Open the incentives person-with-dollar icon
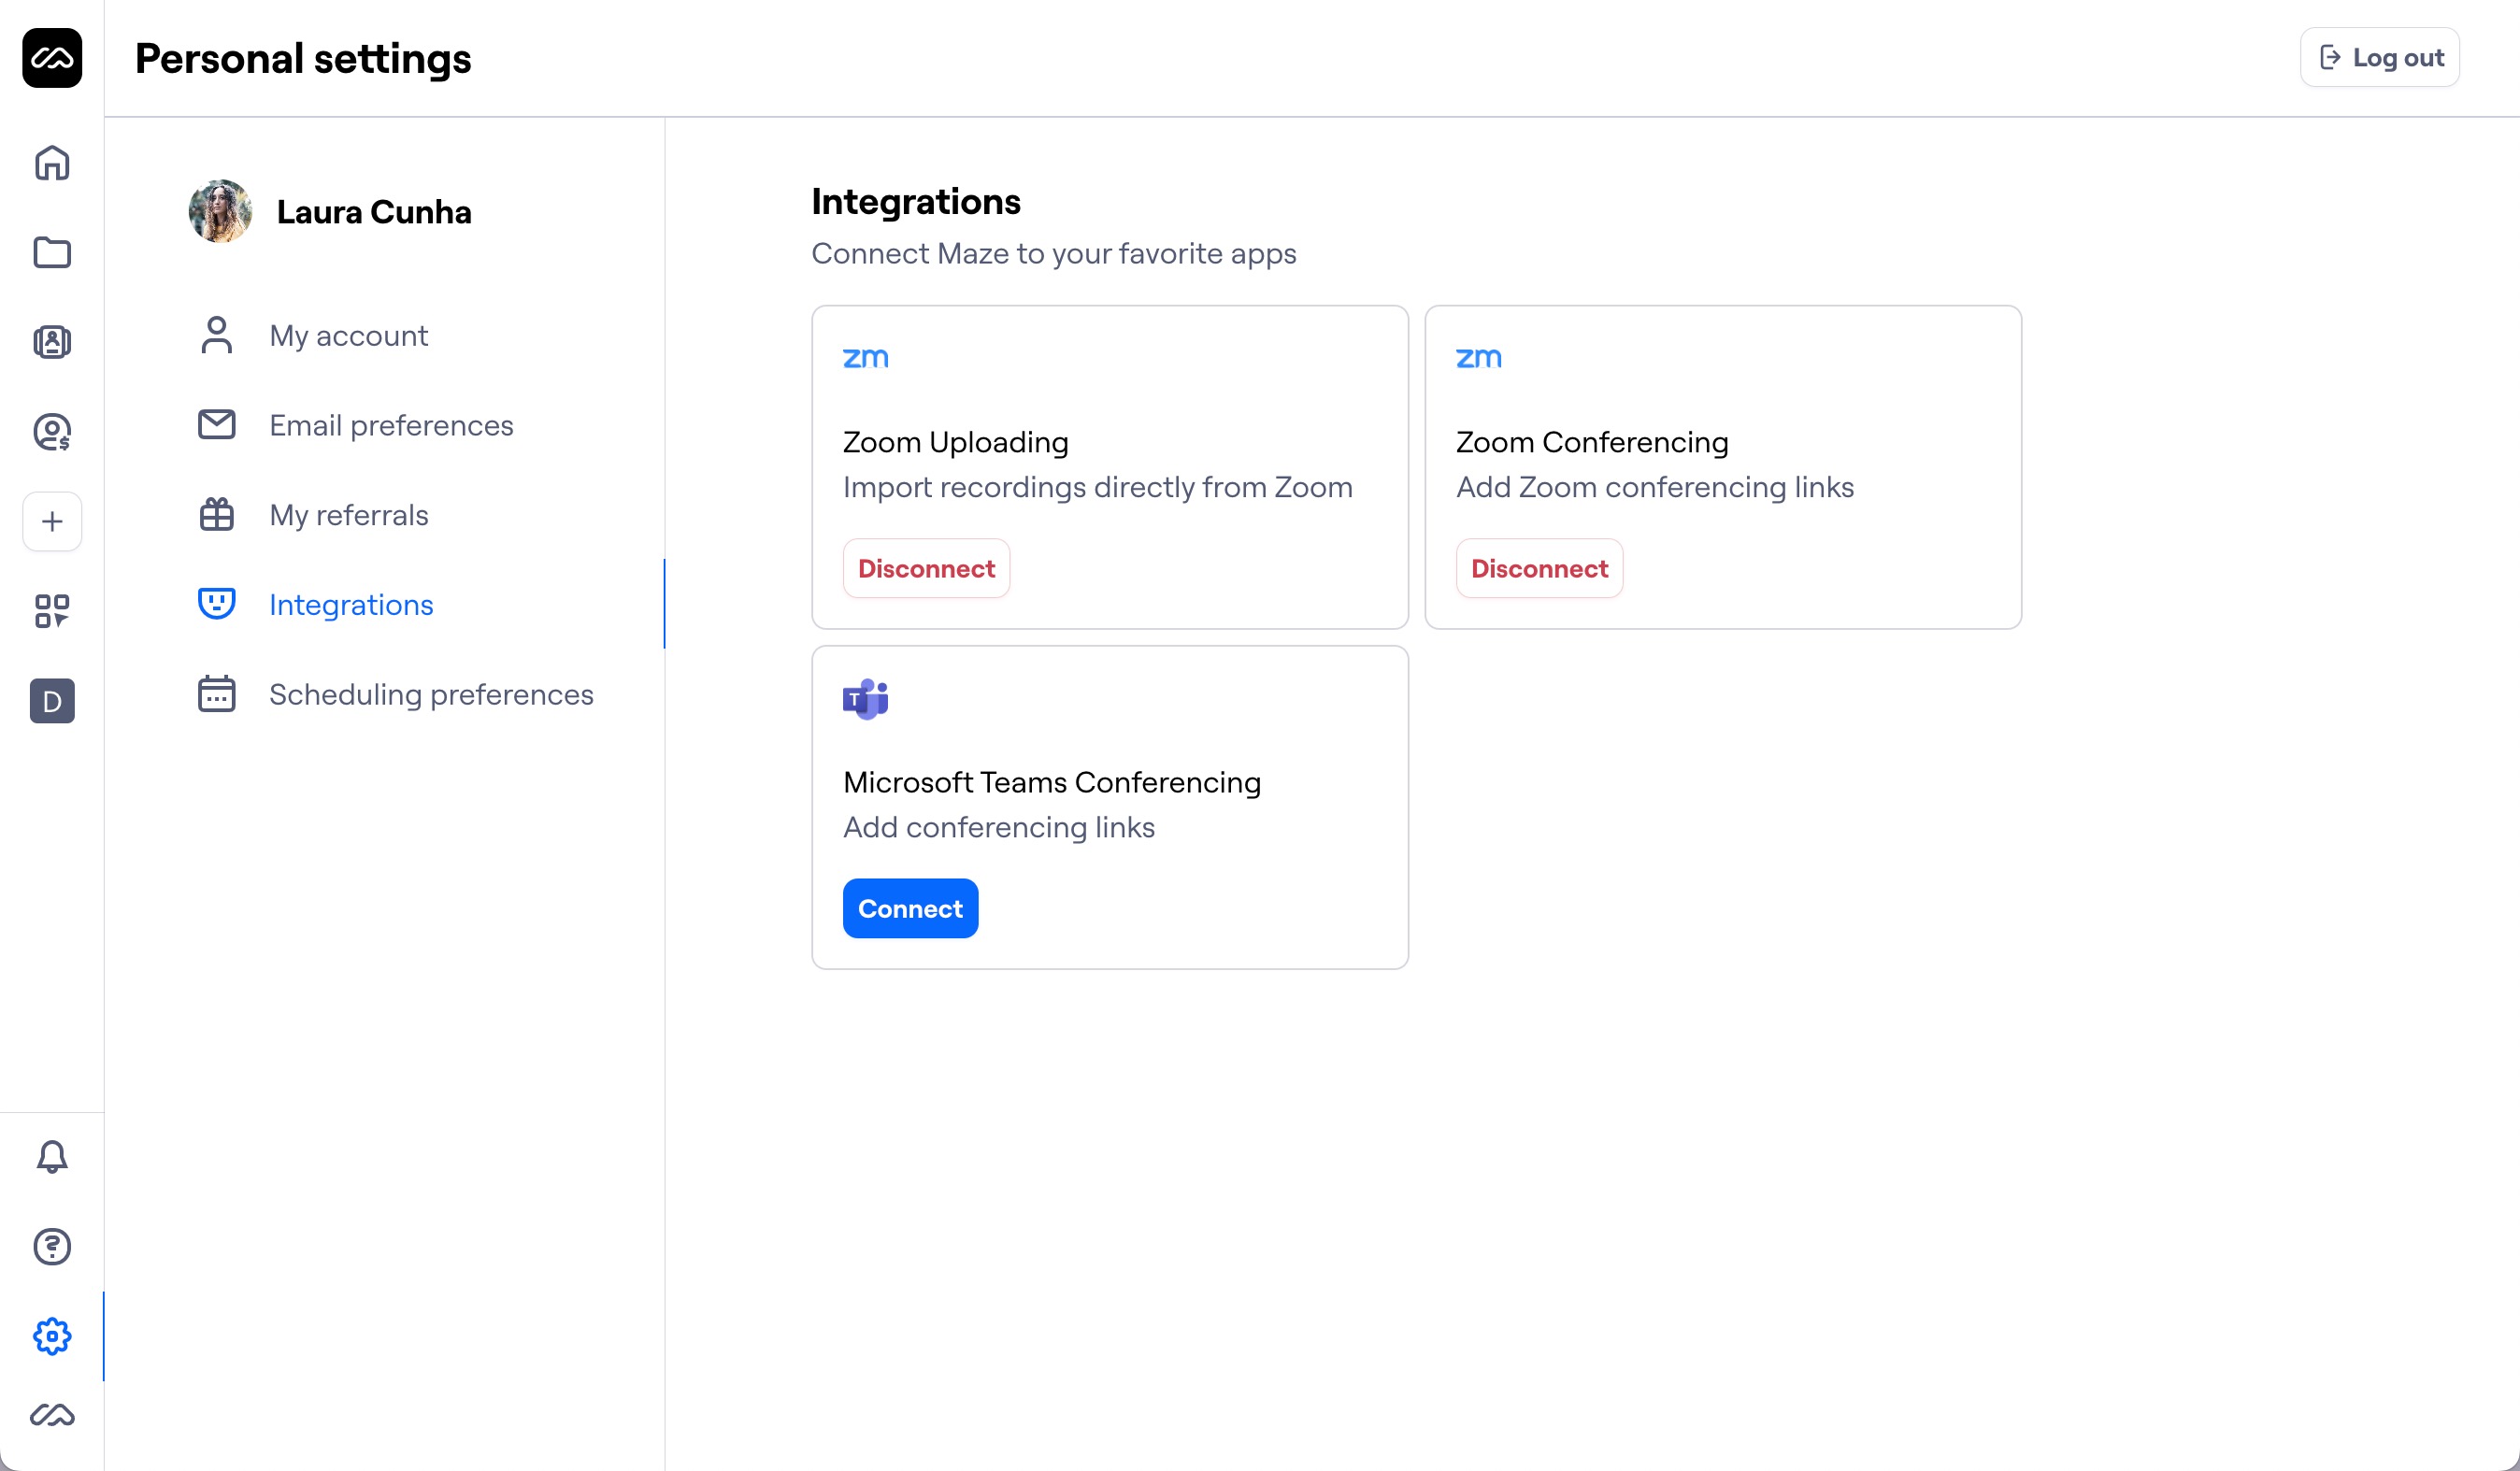The image size is (2520, 1471). pyautogui.click(x=51, y=432)
